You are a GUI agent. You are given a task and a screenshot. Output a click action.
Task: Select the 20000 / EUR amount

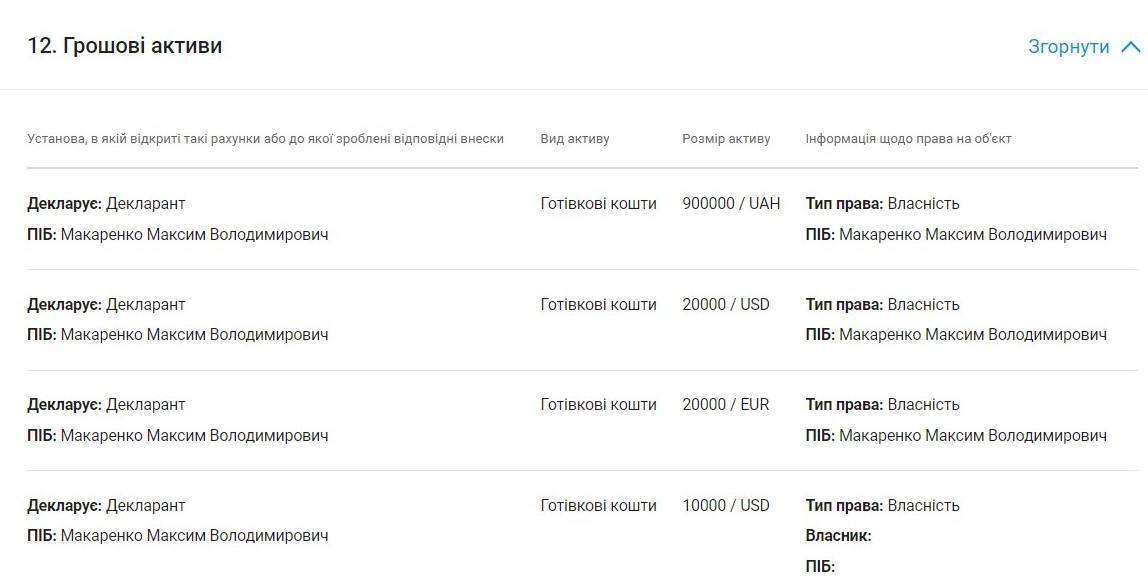[726, 405]
